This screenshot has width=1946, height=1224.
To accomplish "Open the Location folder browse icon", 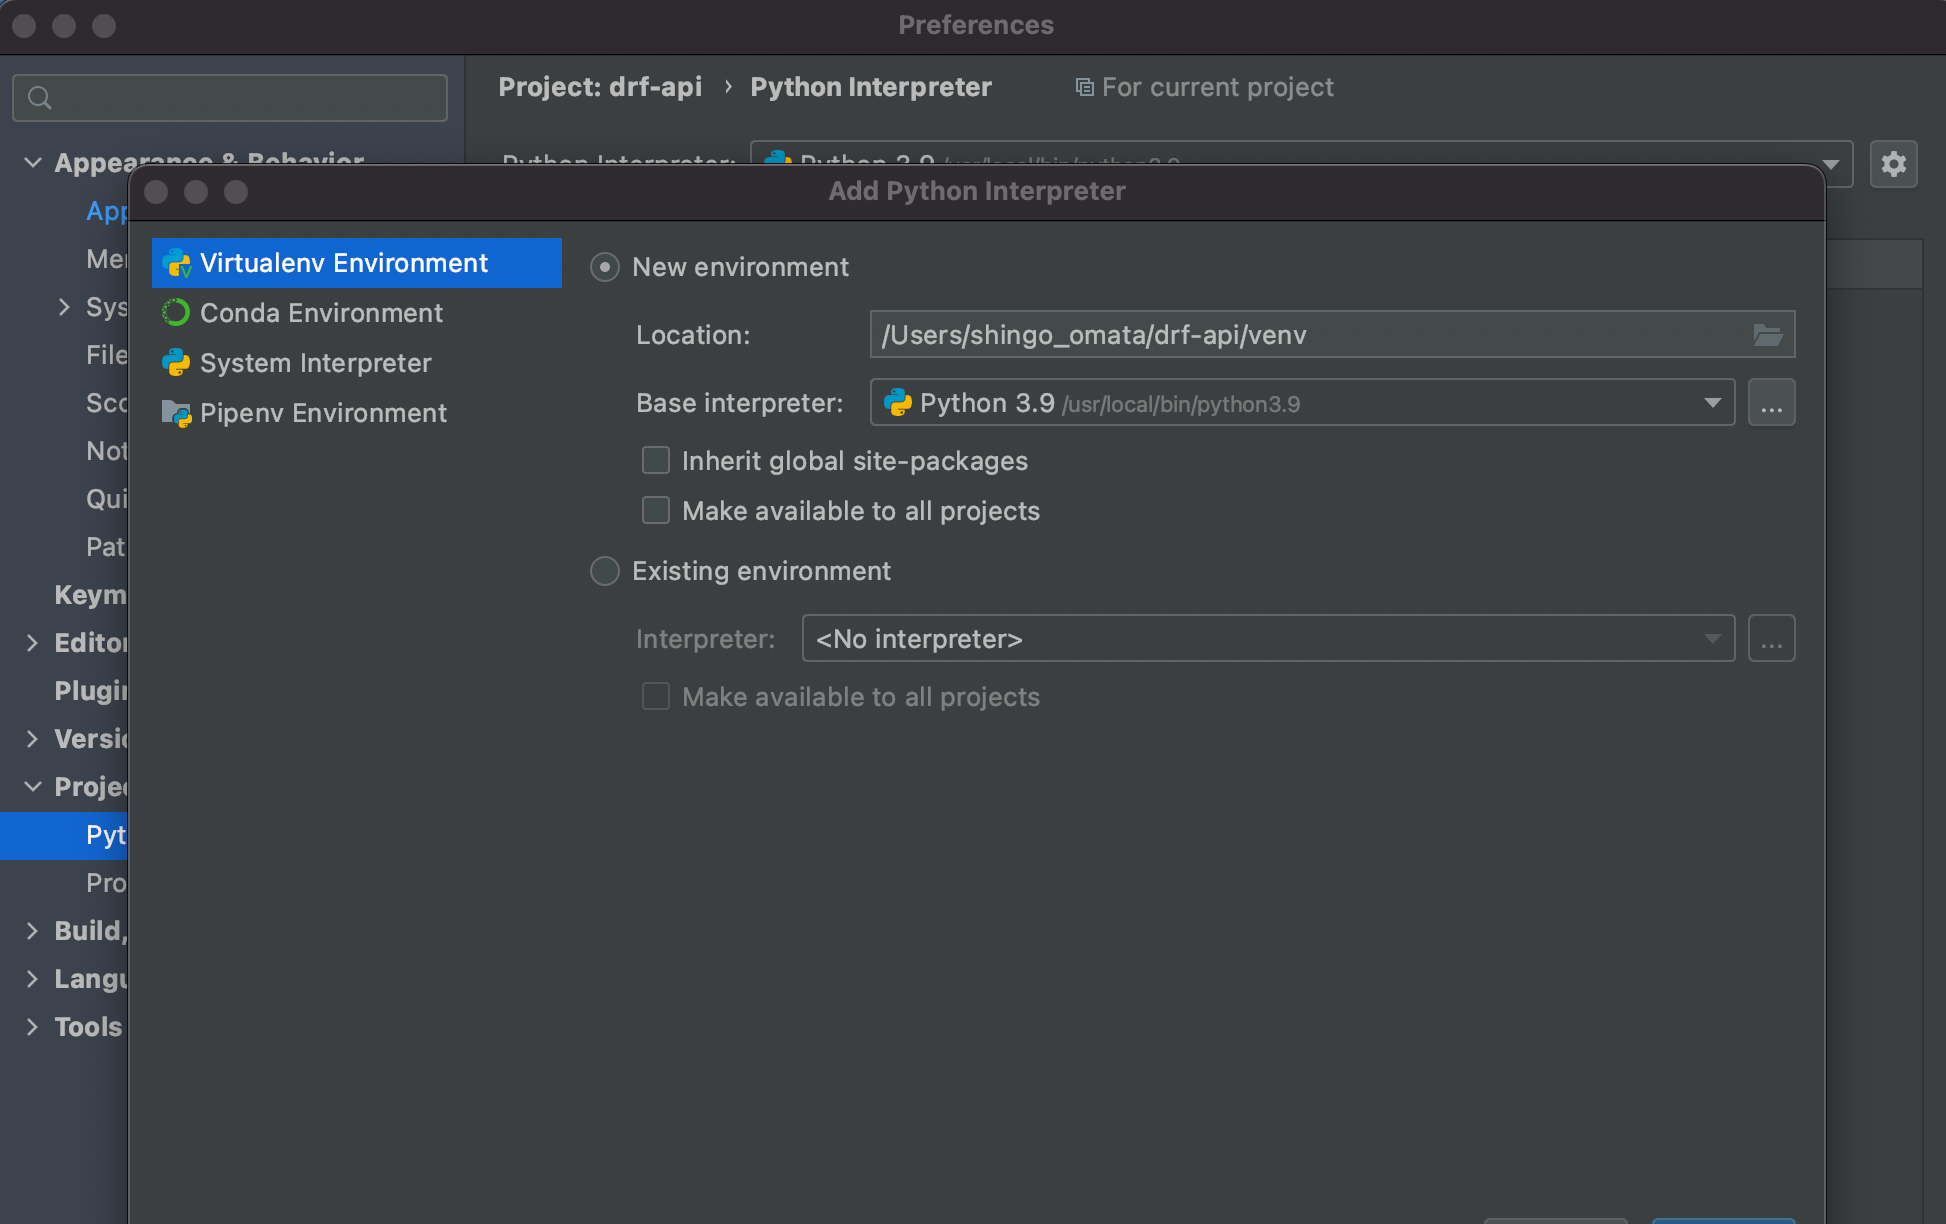I will pos(1767,335).
